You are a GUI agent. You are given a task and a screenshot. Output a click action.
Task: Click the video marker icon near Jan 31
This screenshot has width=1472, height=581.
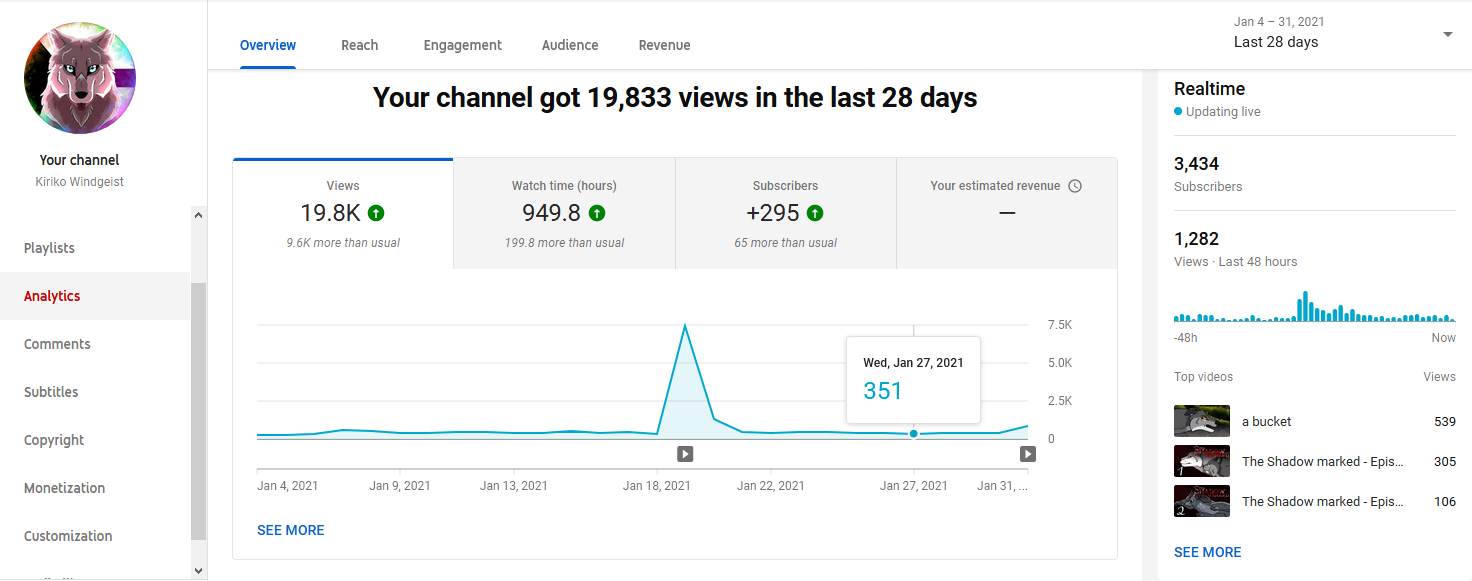[x=1027, y=454]
